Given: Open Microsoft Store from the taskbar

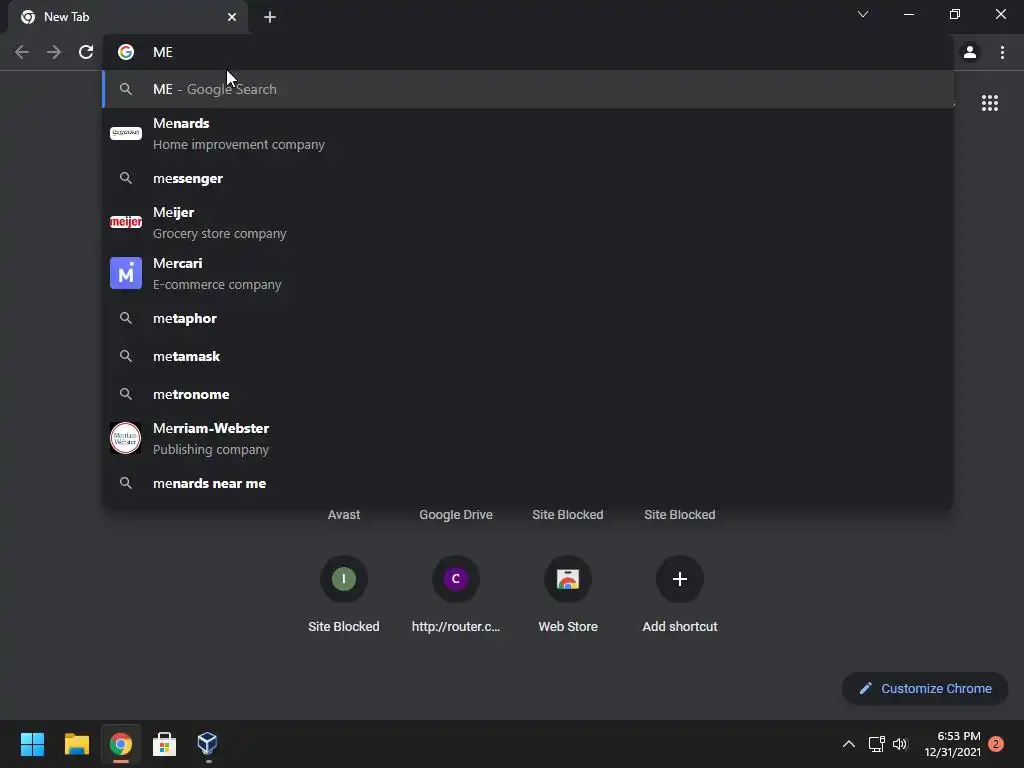Looking at the screenshot, I should pyautogui.click(x=165, y=744).
